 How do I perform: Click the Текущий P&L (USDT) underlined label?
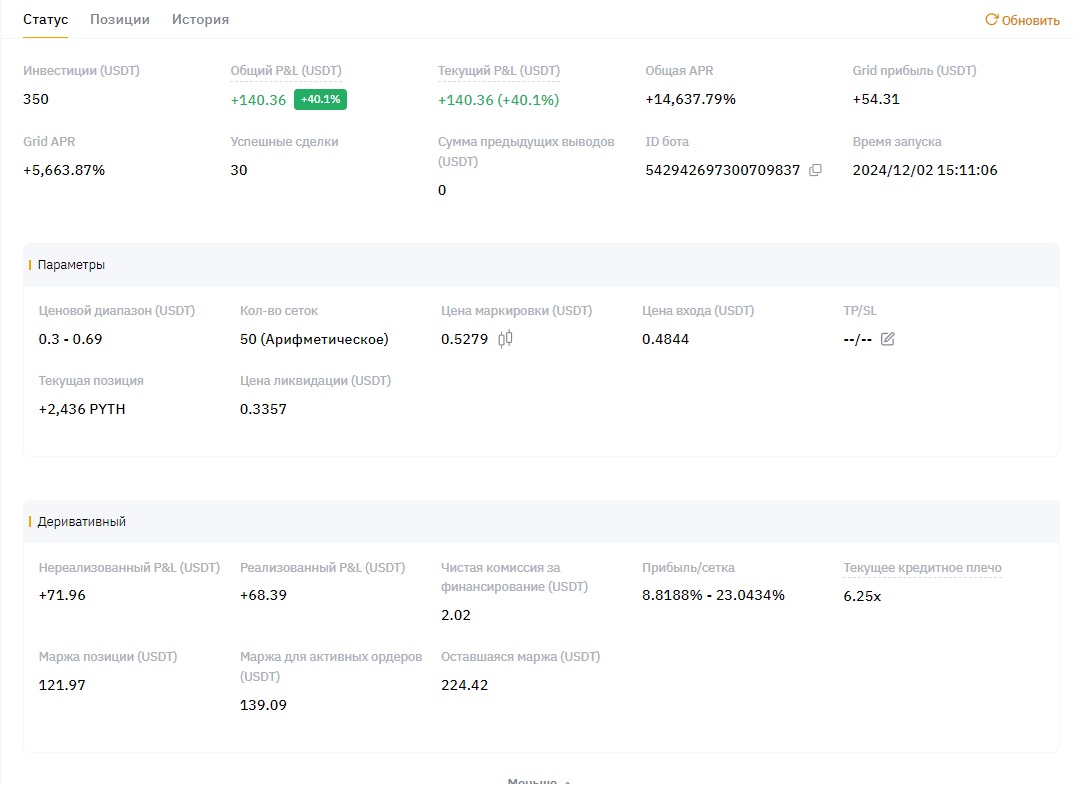pos(499,71)
